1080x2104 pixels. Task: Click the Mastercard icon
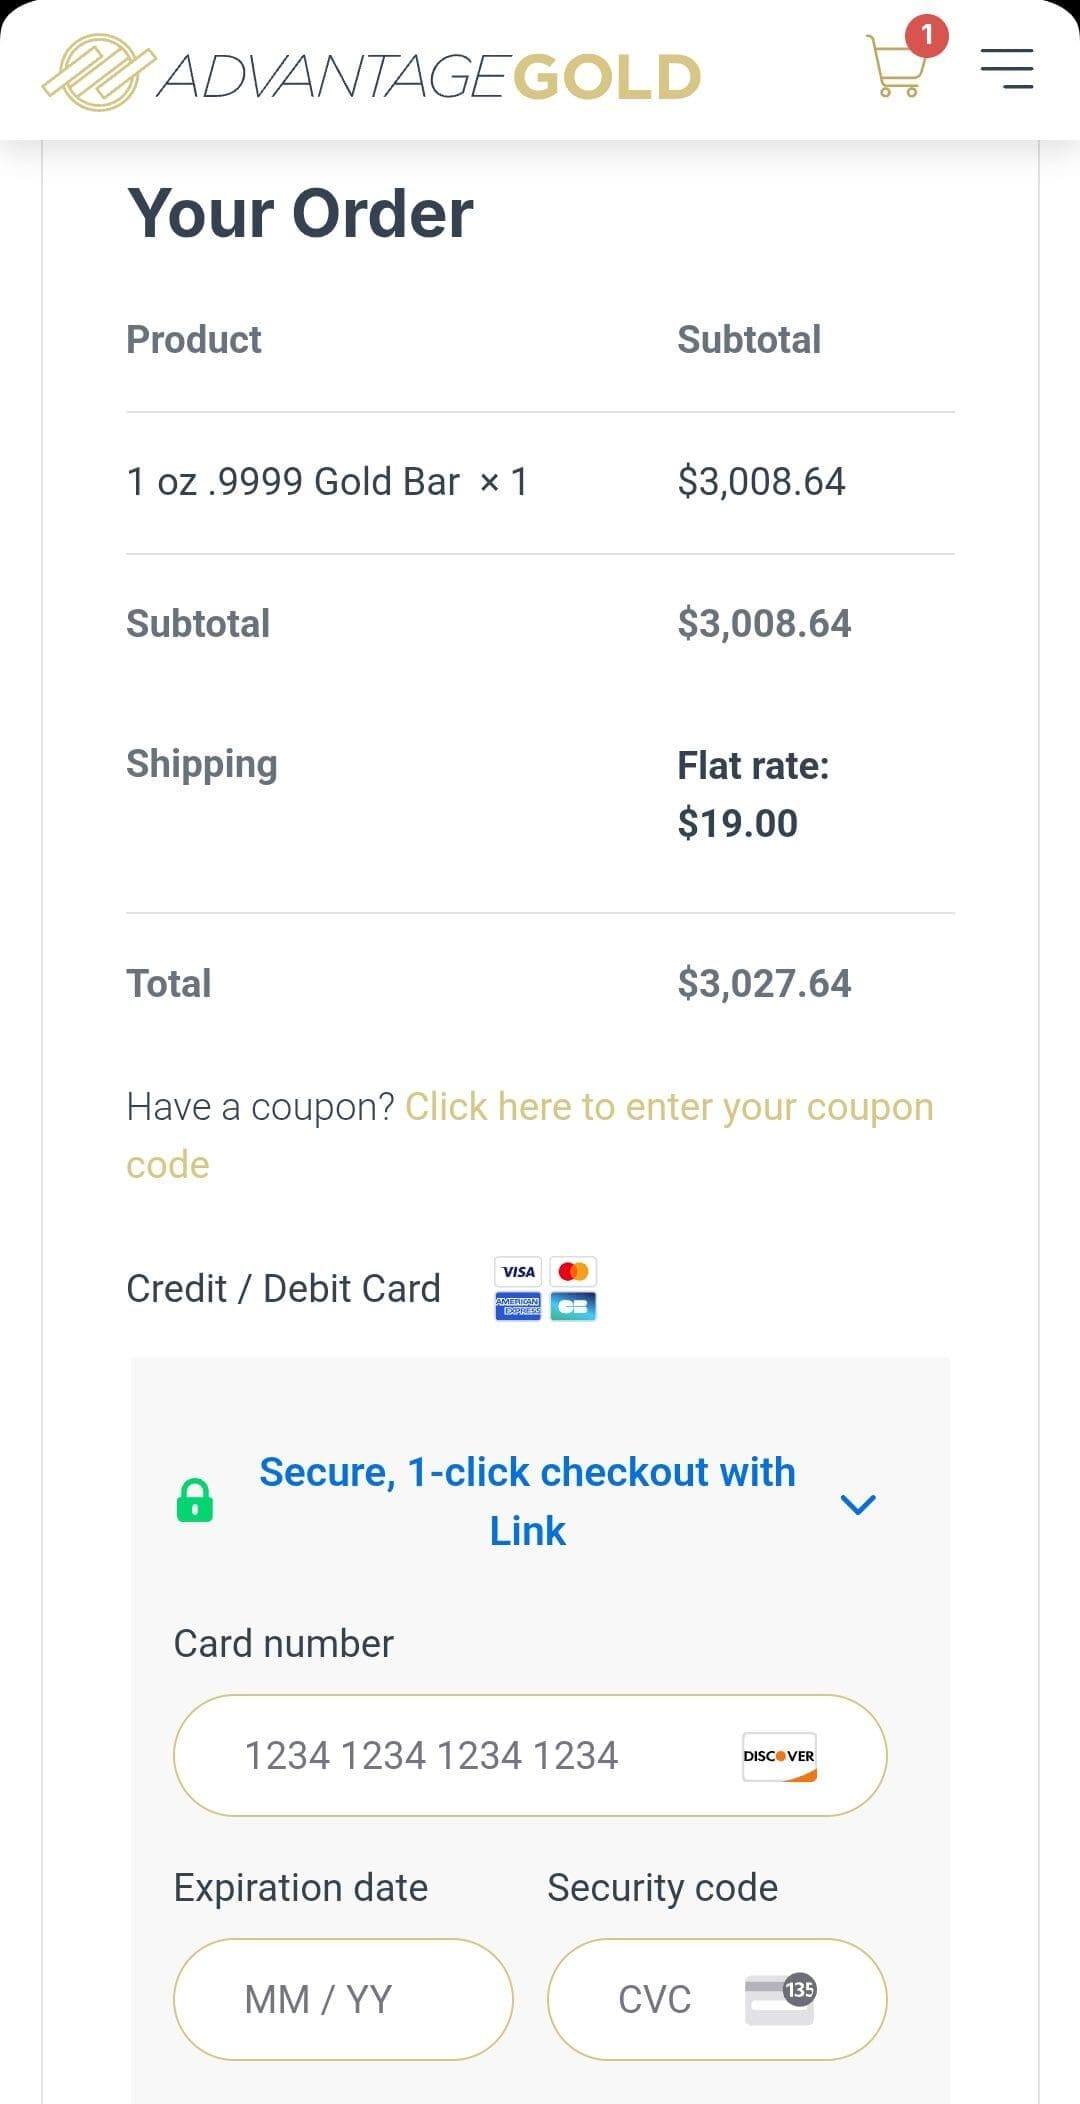click(x=573, y=1272)
